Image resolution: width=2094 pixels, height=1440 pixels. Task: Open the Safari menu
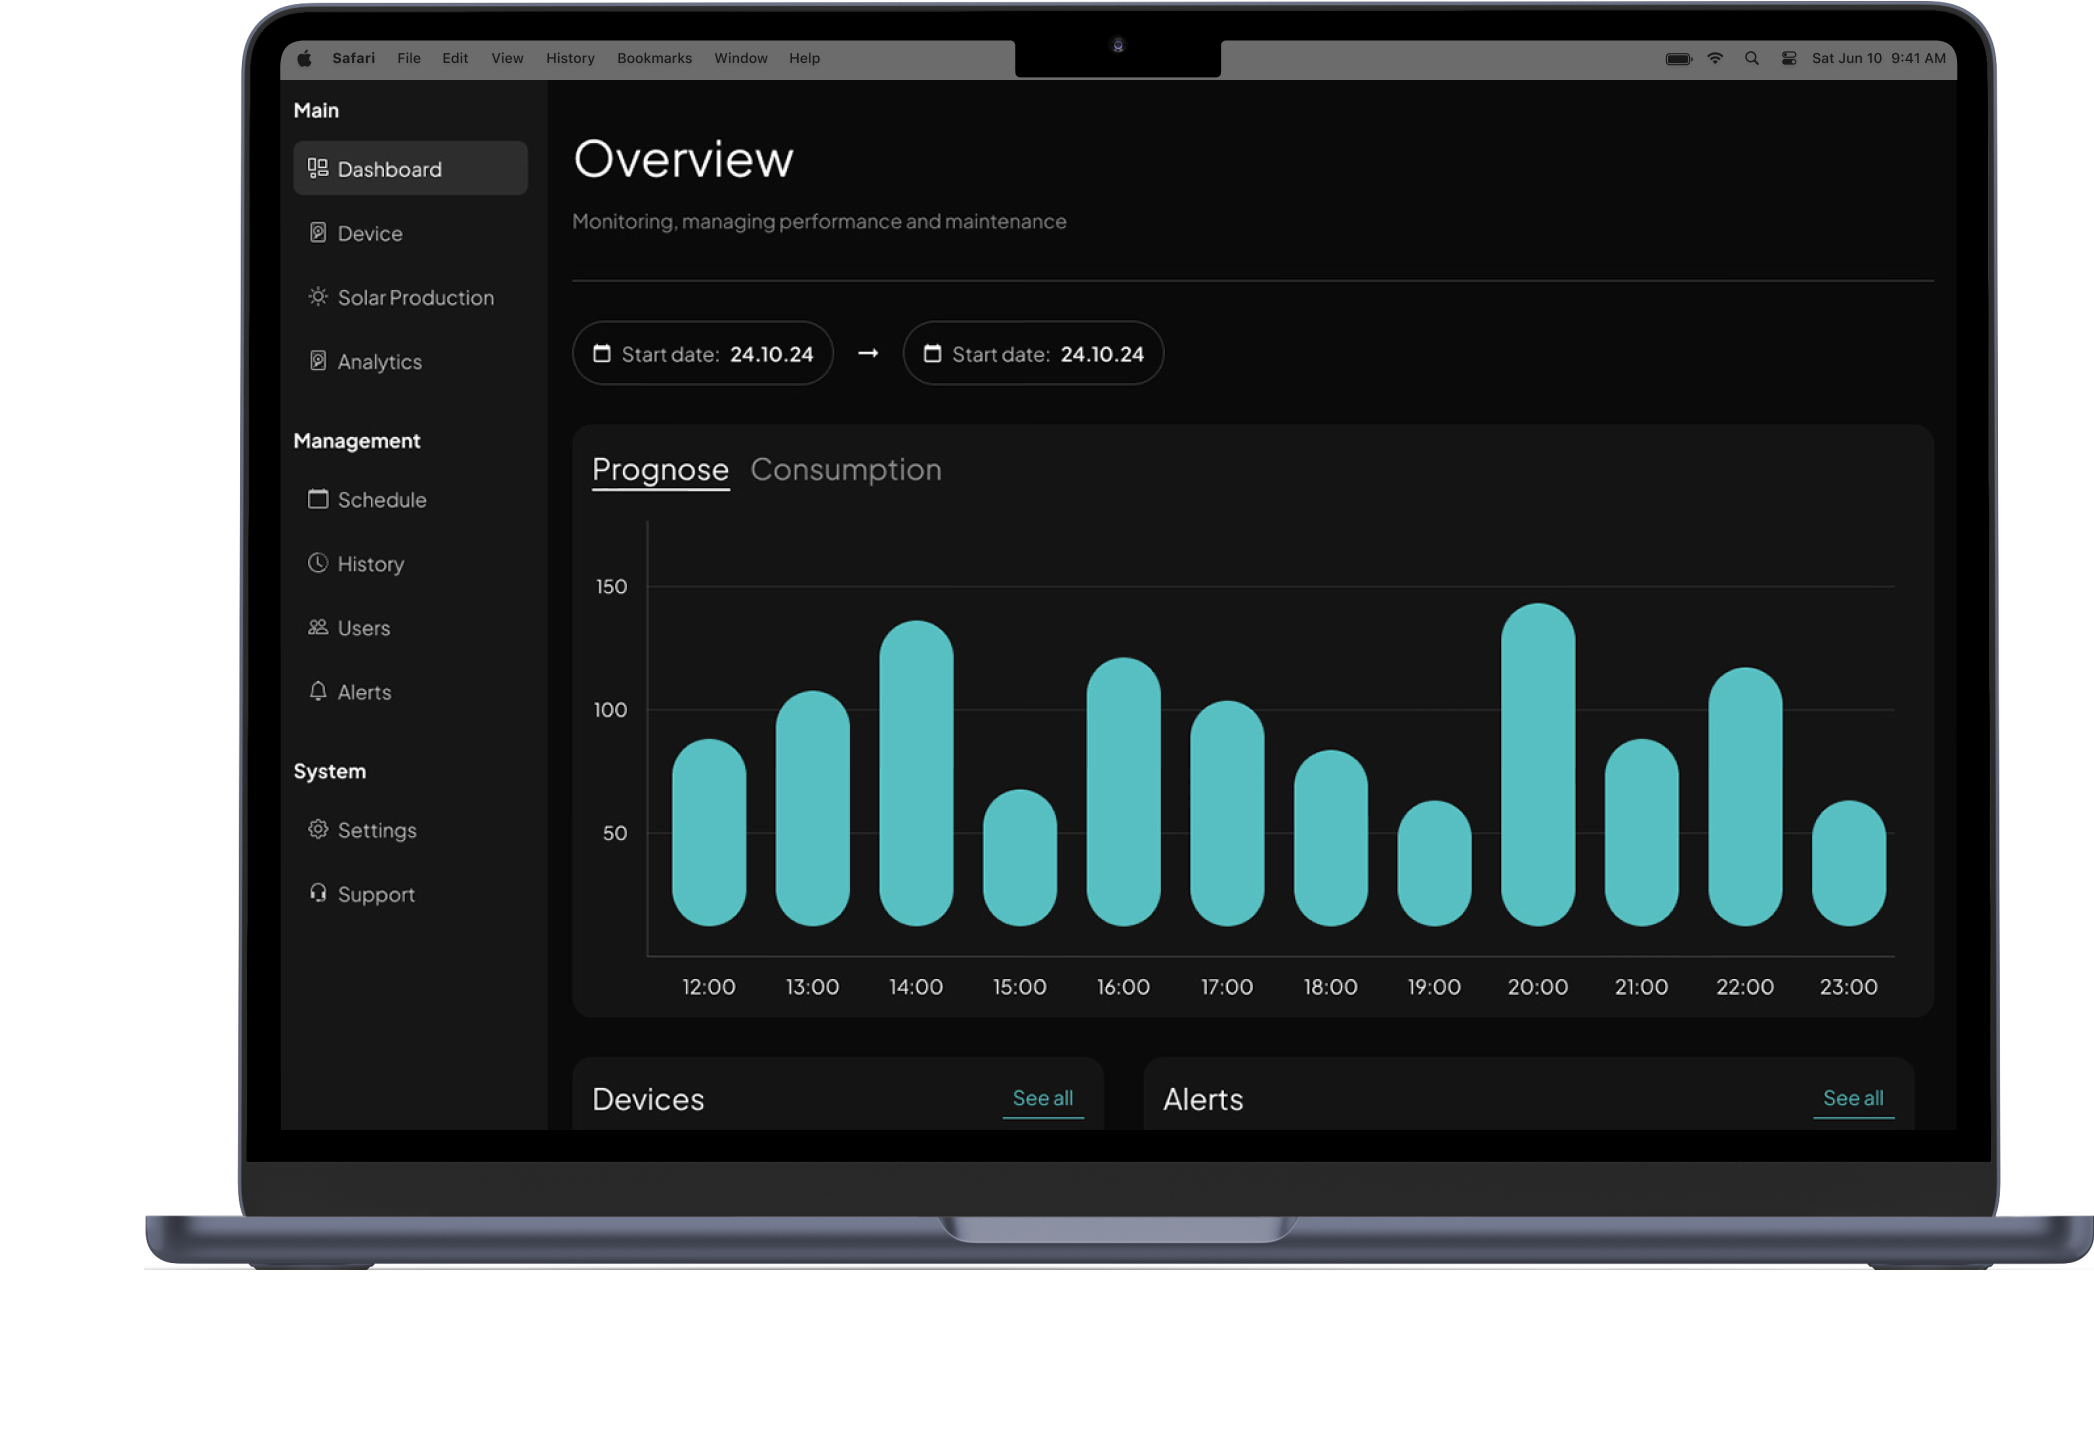353,58
